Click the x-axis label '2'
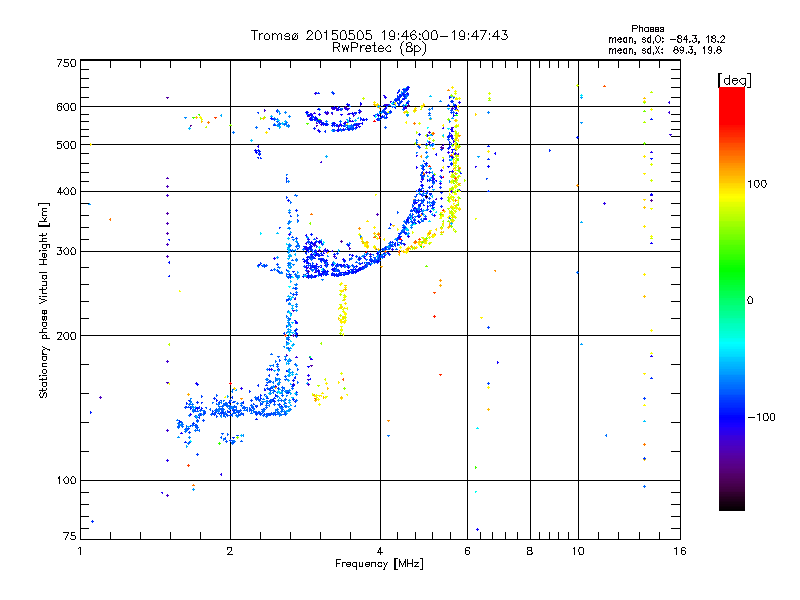Viewport: 800px width, 600px height. click(230, 551)
